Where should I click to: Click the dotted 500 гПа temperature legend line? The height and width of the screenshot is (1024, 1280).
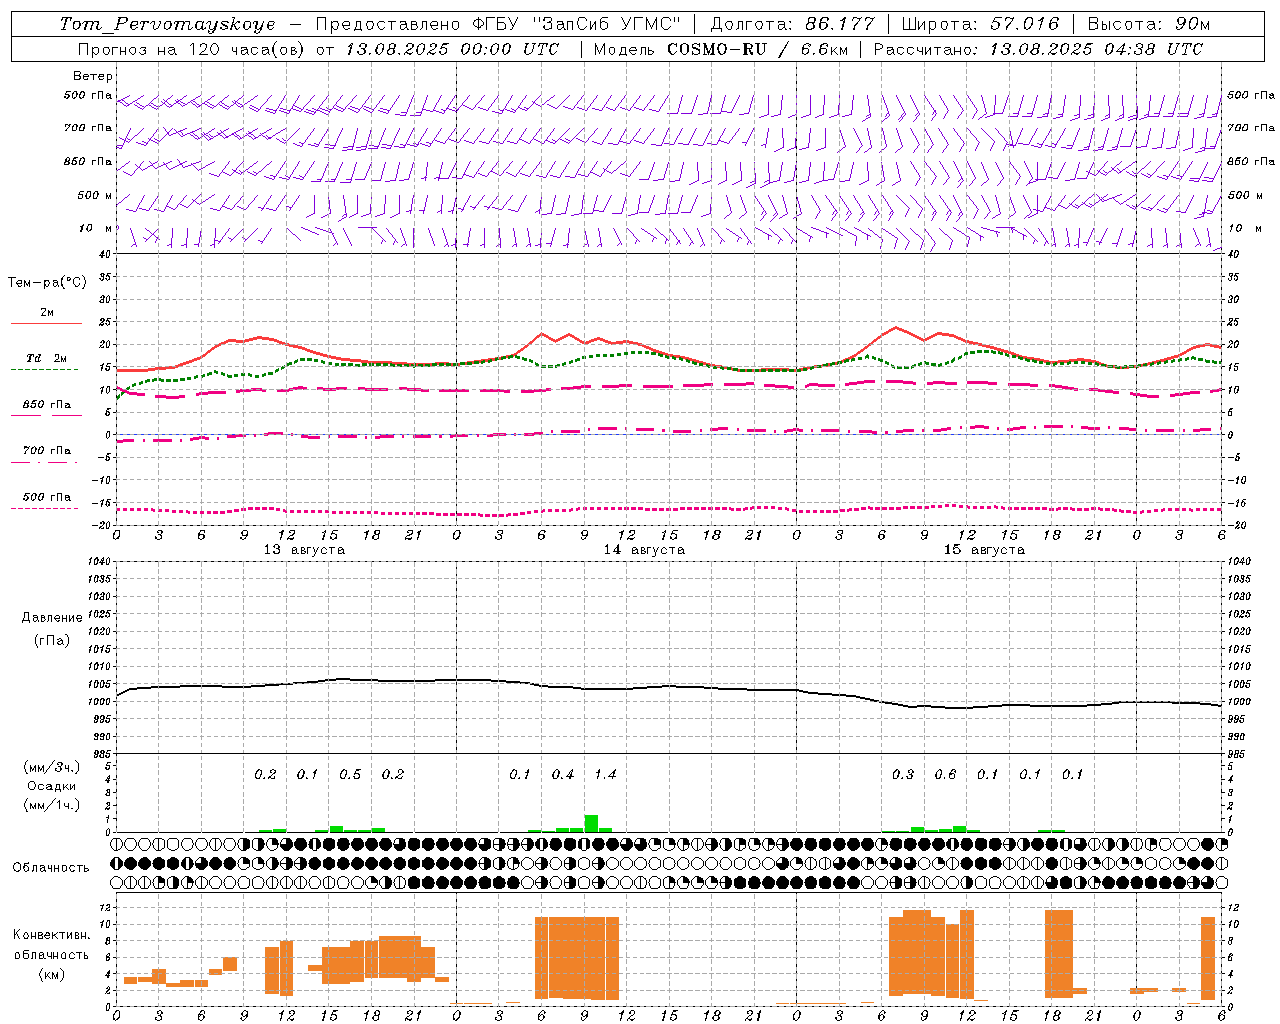coord(45,508)
